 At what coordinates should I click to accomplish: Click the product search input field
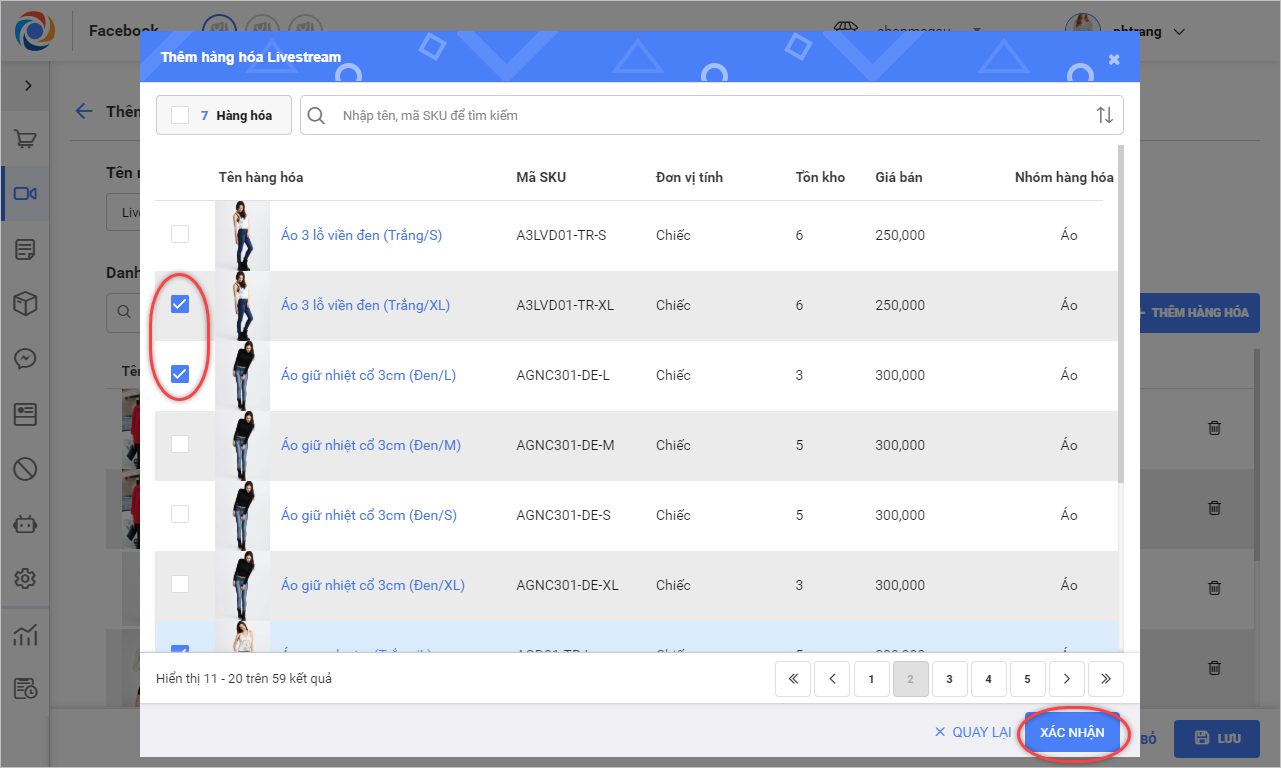click(x=700, y=115)
